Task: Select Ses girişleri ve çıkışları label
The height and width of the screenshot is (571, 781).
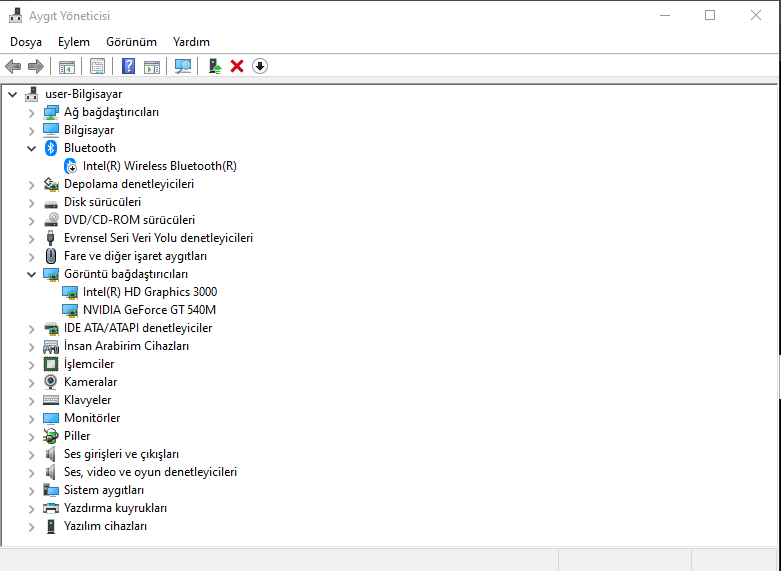Action: point(122,454)
